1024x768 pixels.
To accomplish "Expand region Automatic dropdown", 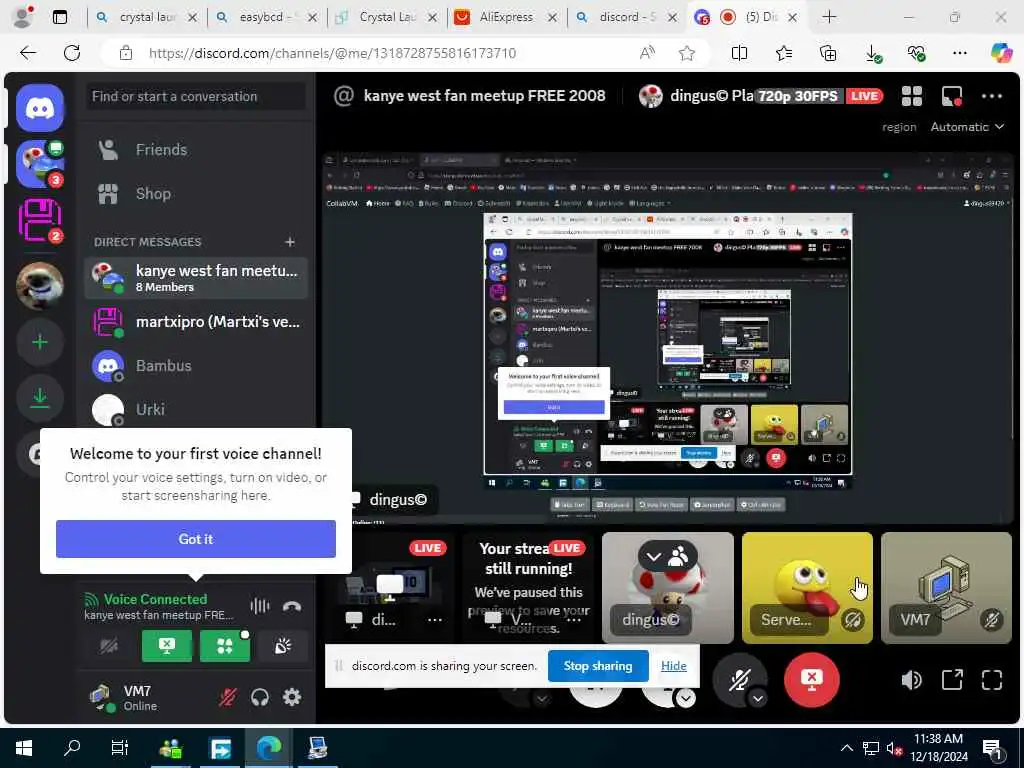I will 967,127.
